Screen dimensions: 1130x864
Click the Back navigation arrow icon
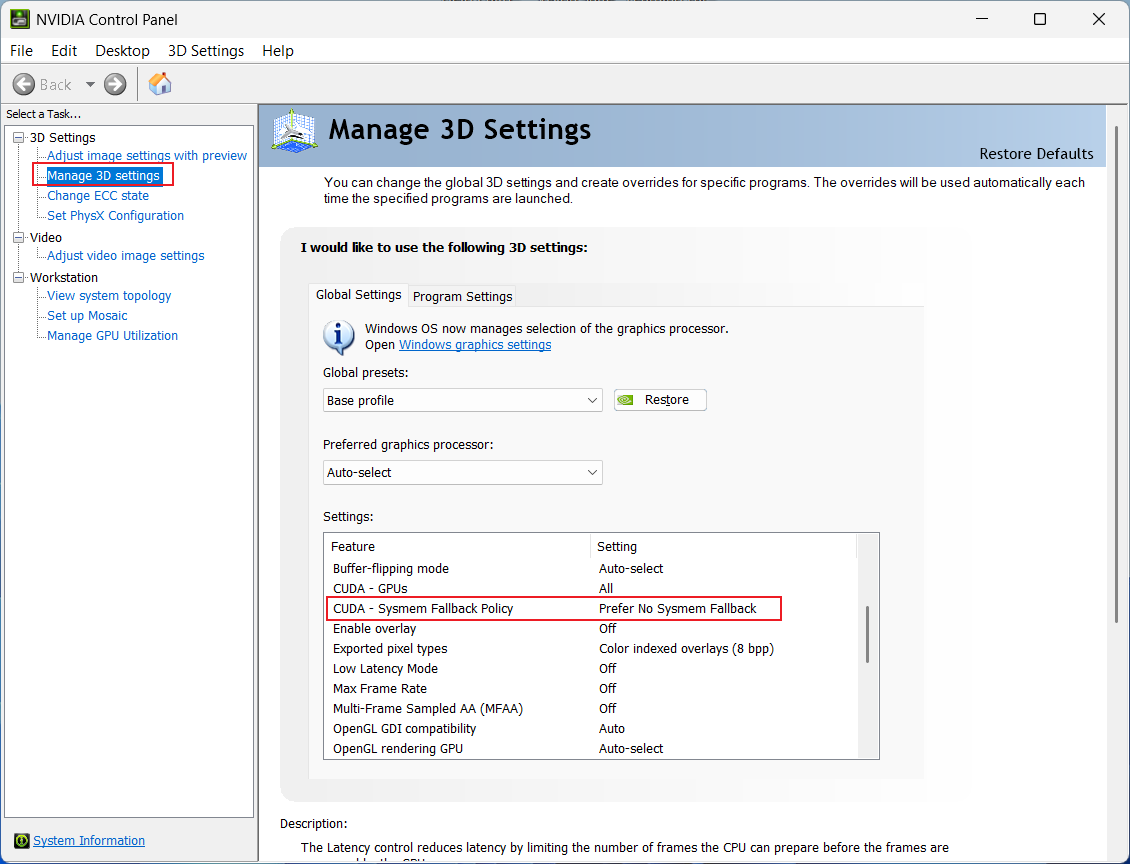24,84
